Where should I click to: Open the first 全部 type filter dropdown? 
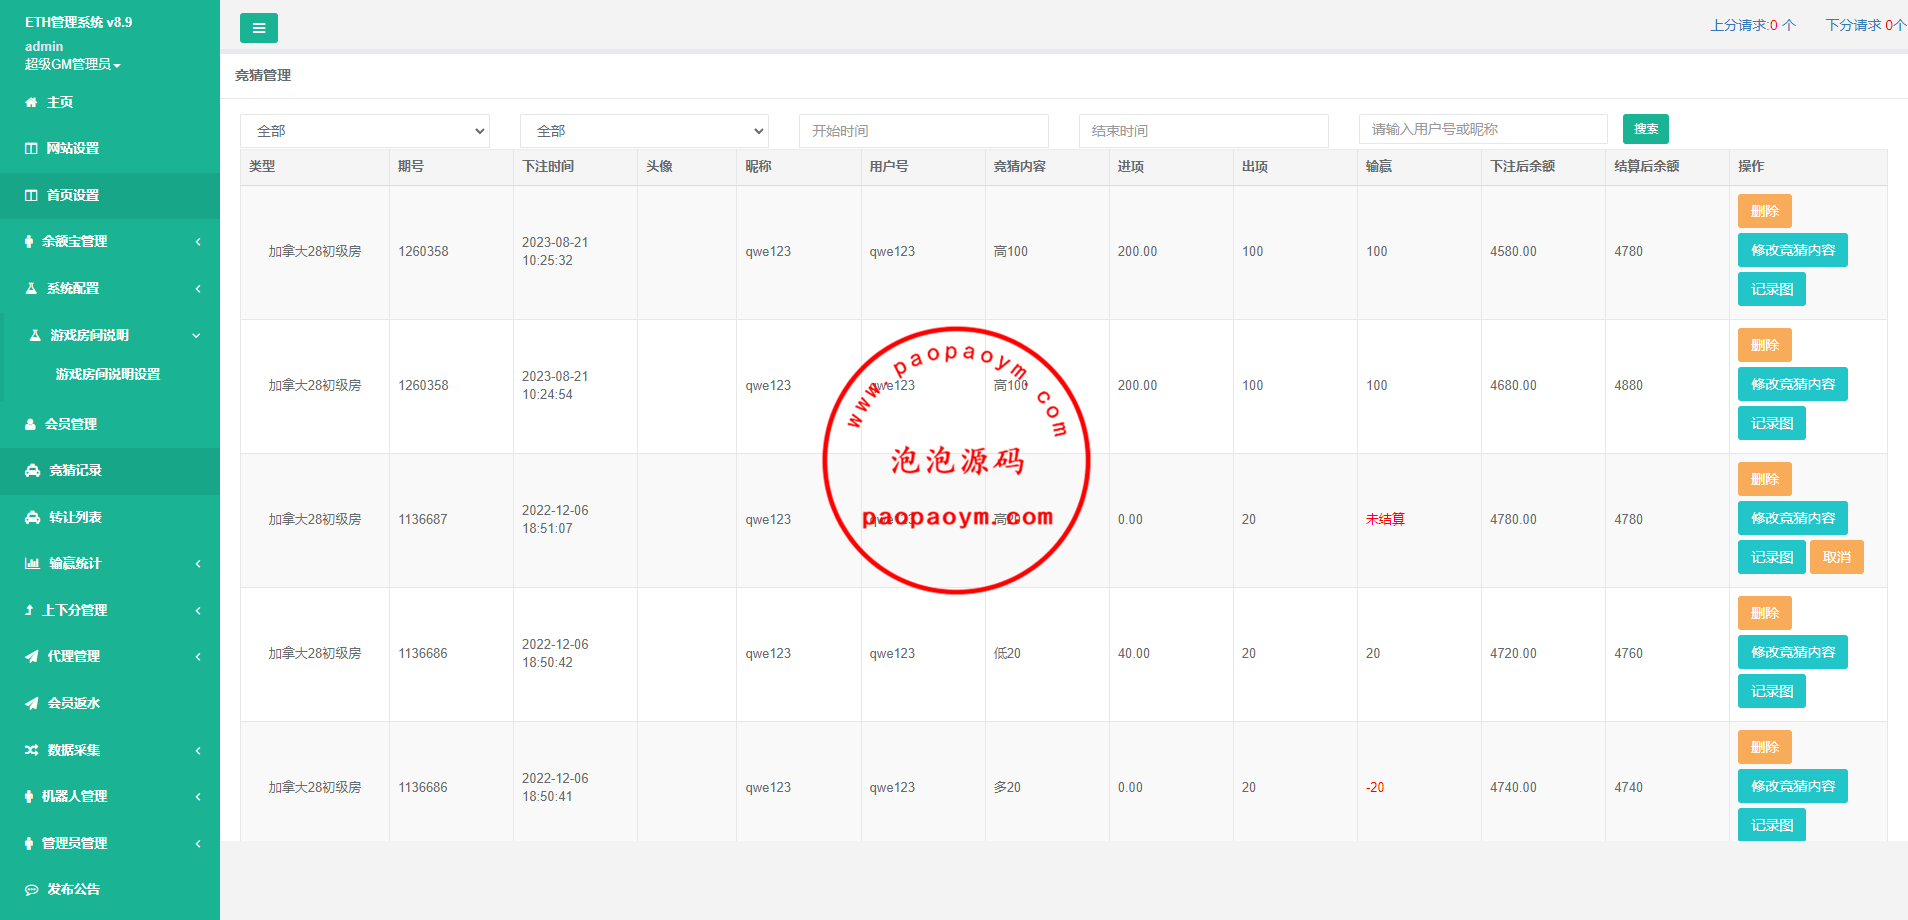pyautogui.click(x=364, y=130)
